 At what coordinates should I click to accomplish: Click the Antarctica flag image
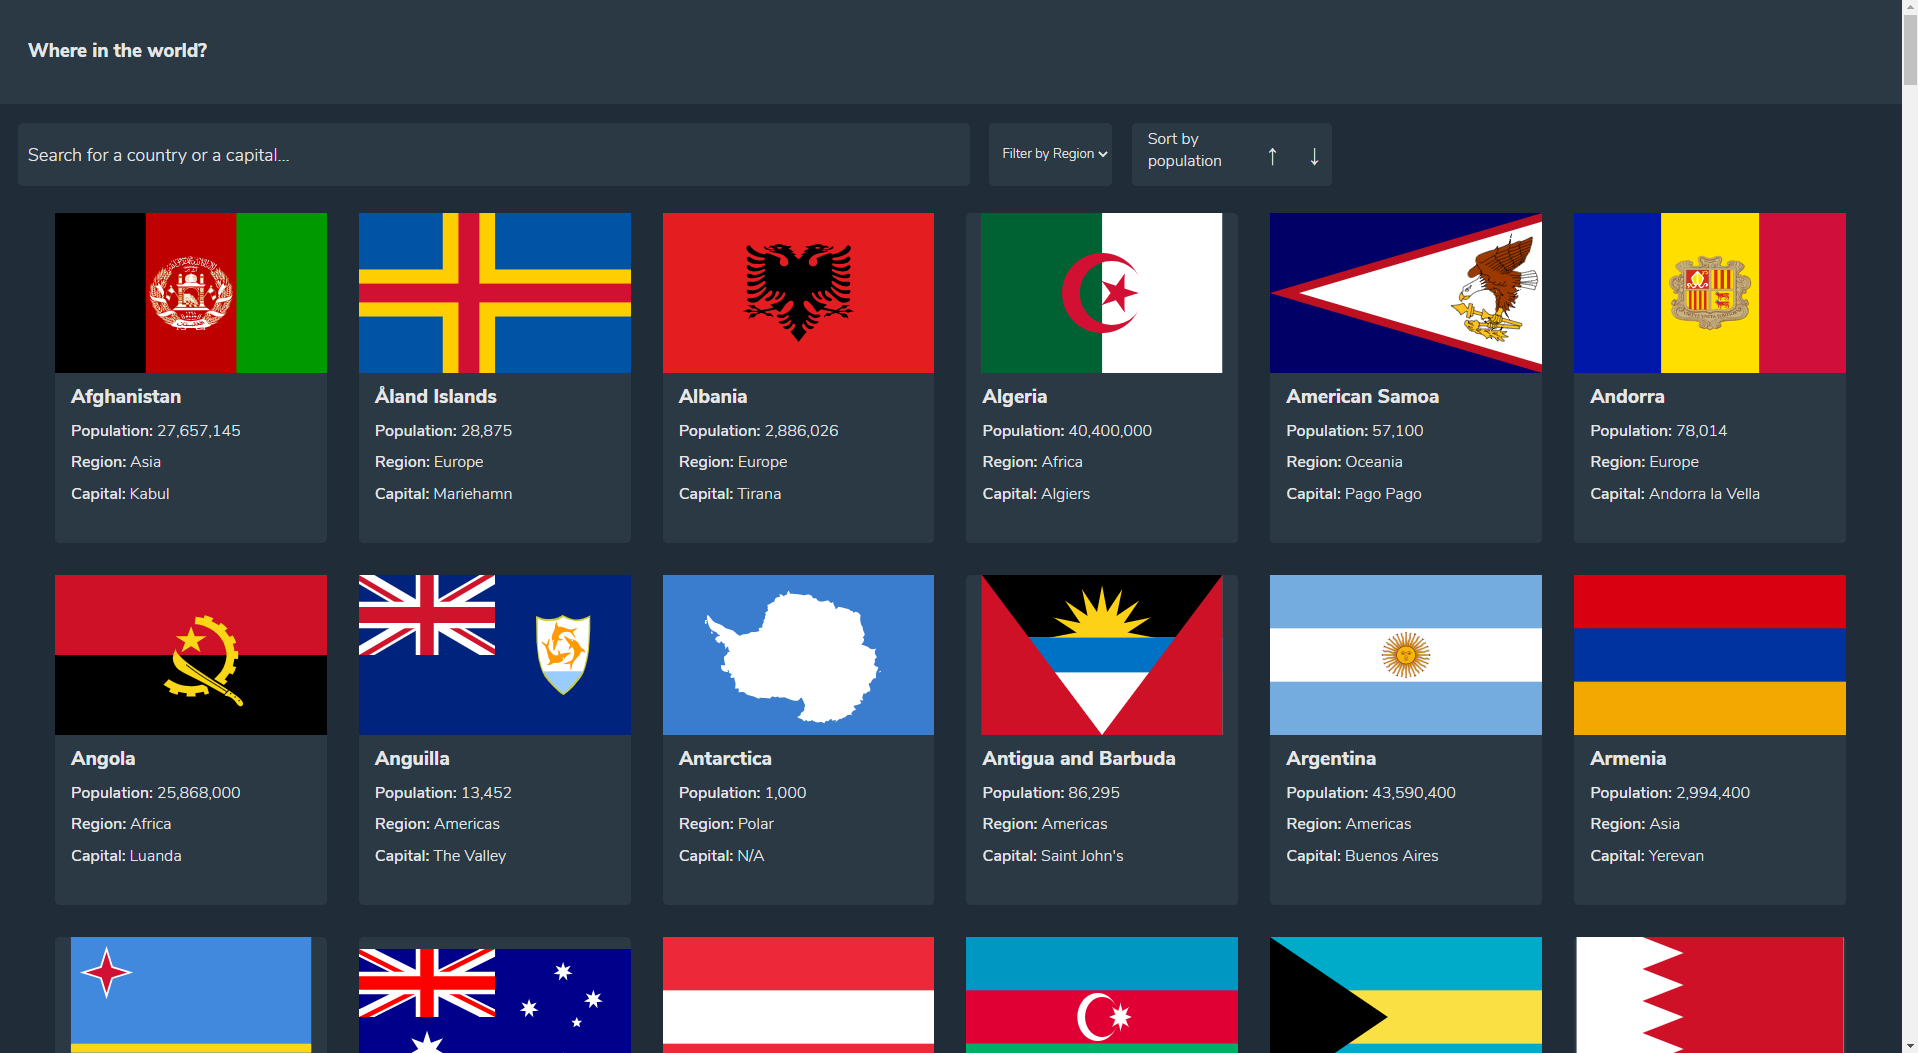797,654
